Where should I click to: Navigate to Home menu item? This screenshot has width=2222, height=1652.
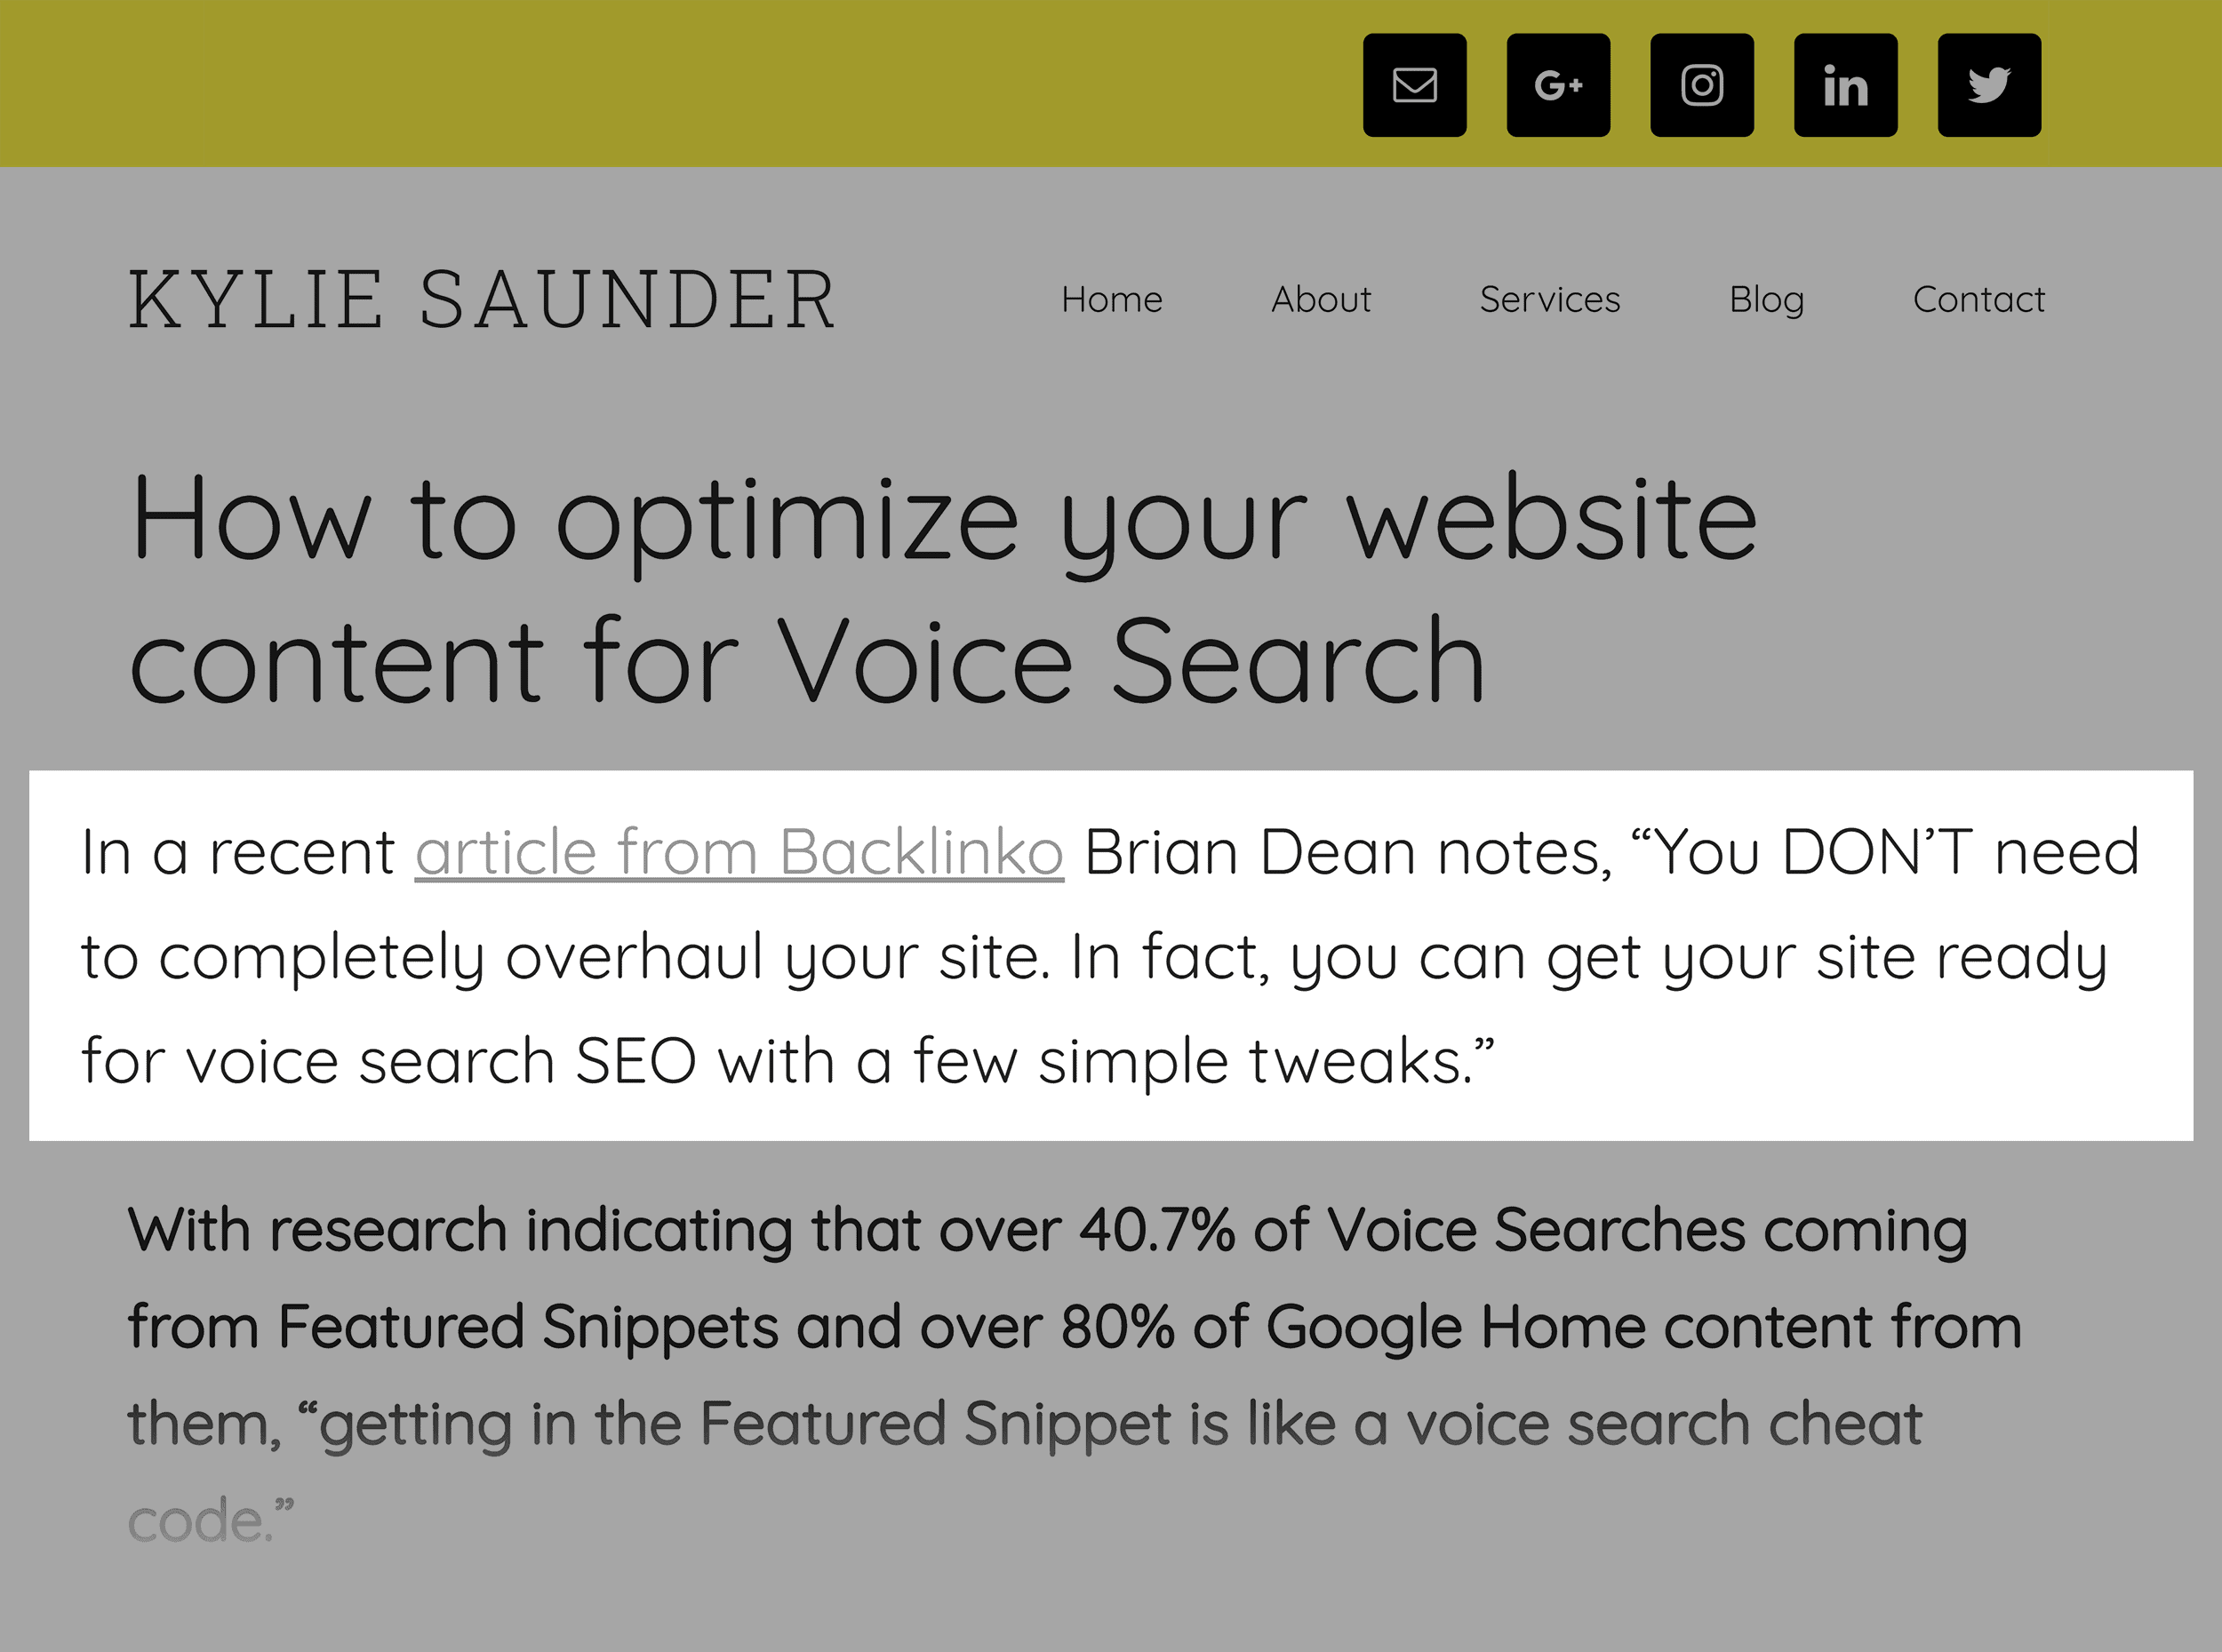point(1113,299)
